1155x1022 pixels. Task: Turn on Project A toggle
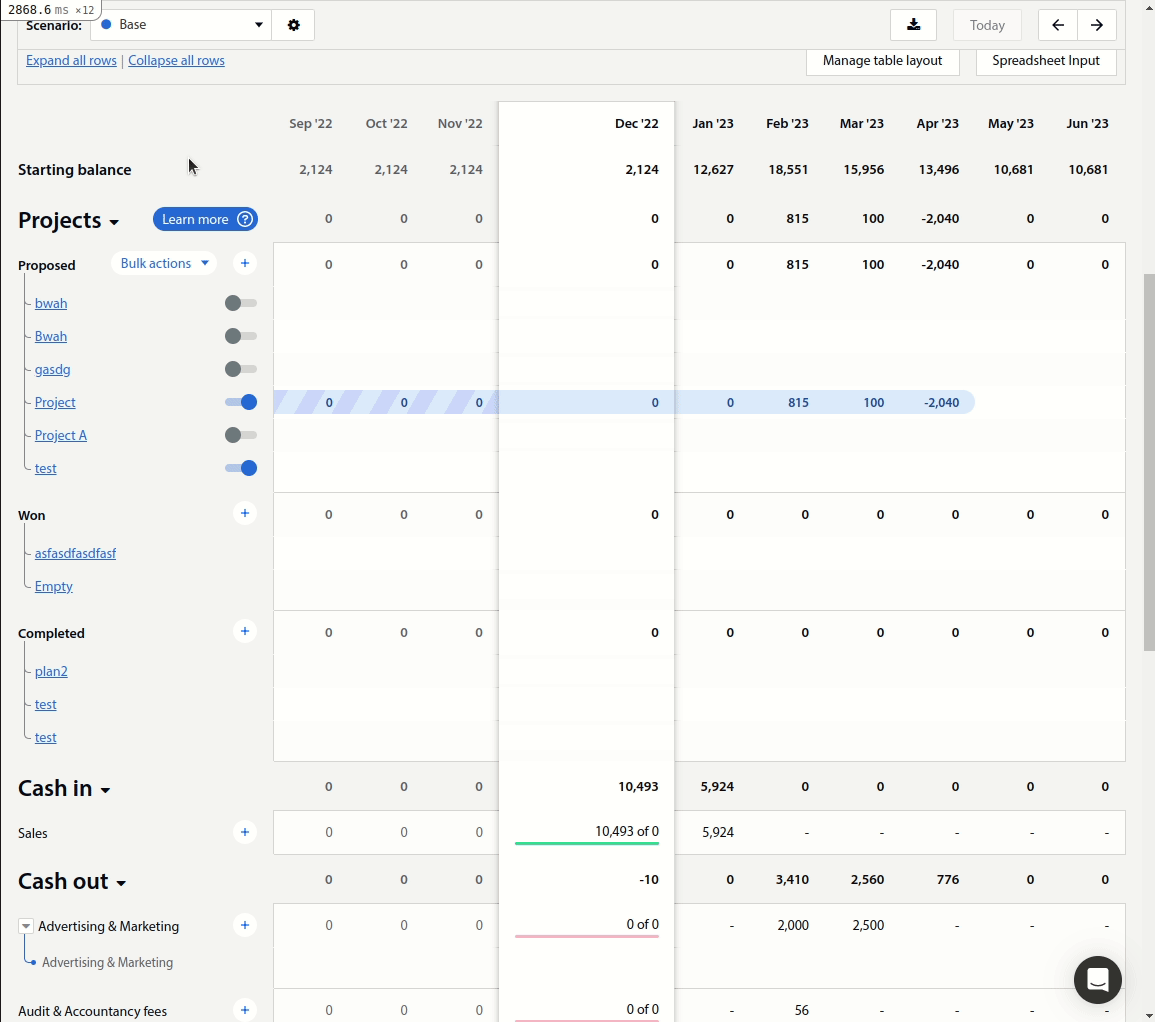coord(241,435)
